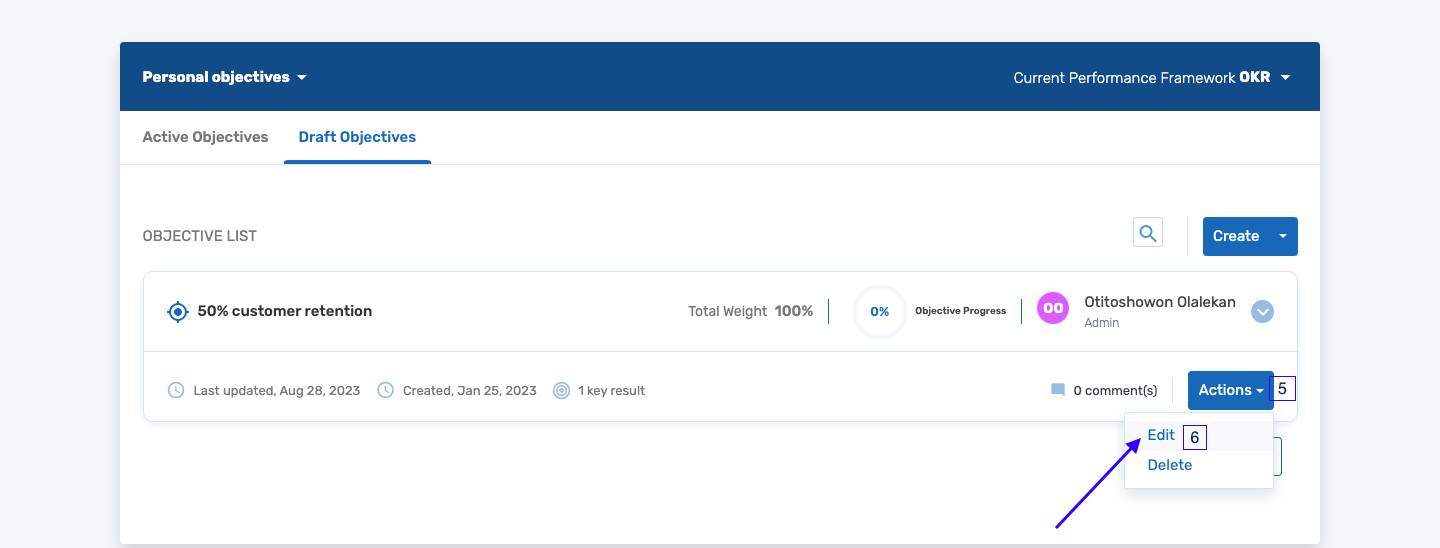Viewport: 1440px width, 548px height.
Task: Select the Draft Objectives tab
Action: pyautogui.click(x=357, y=137)
